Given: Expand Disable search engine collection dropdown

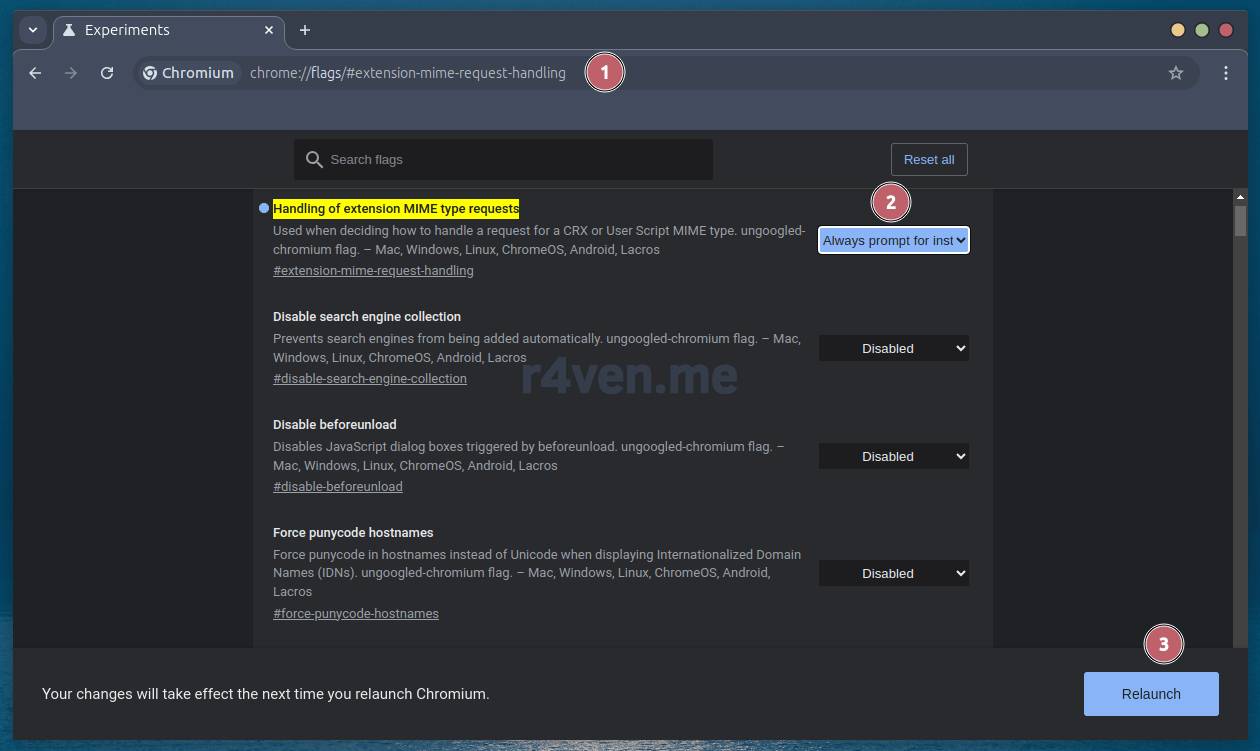Looking at the screenshot, I should 893,349.
